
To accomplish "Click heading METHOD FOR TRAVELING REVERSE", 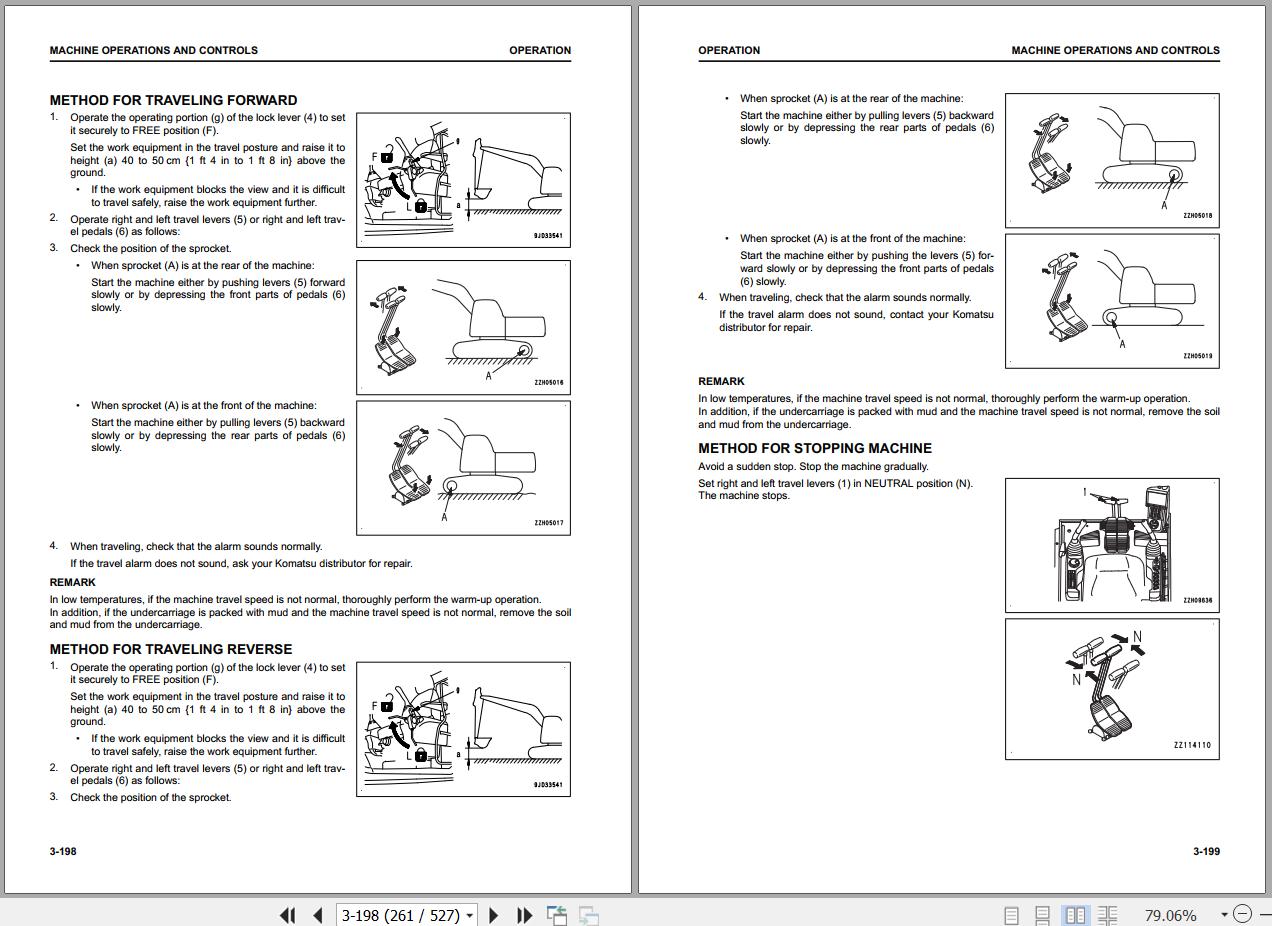I will pyautogui.click(x=171, y=649).
